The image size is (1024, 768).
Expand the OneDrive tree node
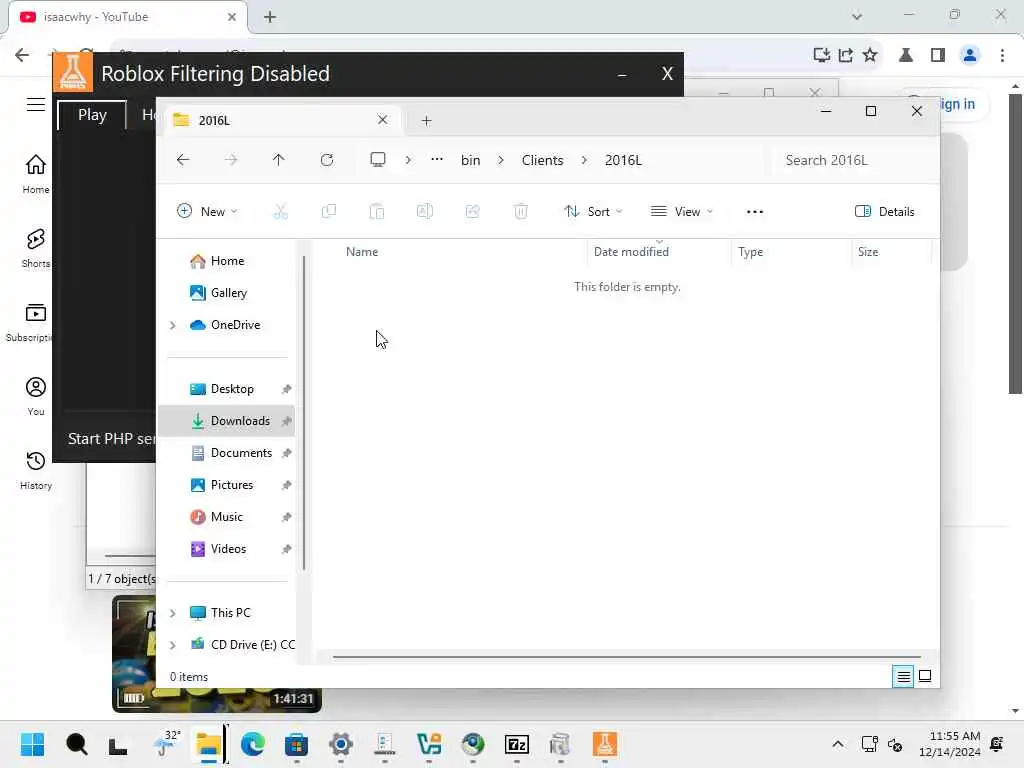point(172,325)
